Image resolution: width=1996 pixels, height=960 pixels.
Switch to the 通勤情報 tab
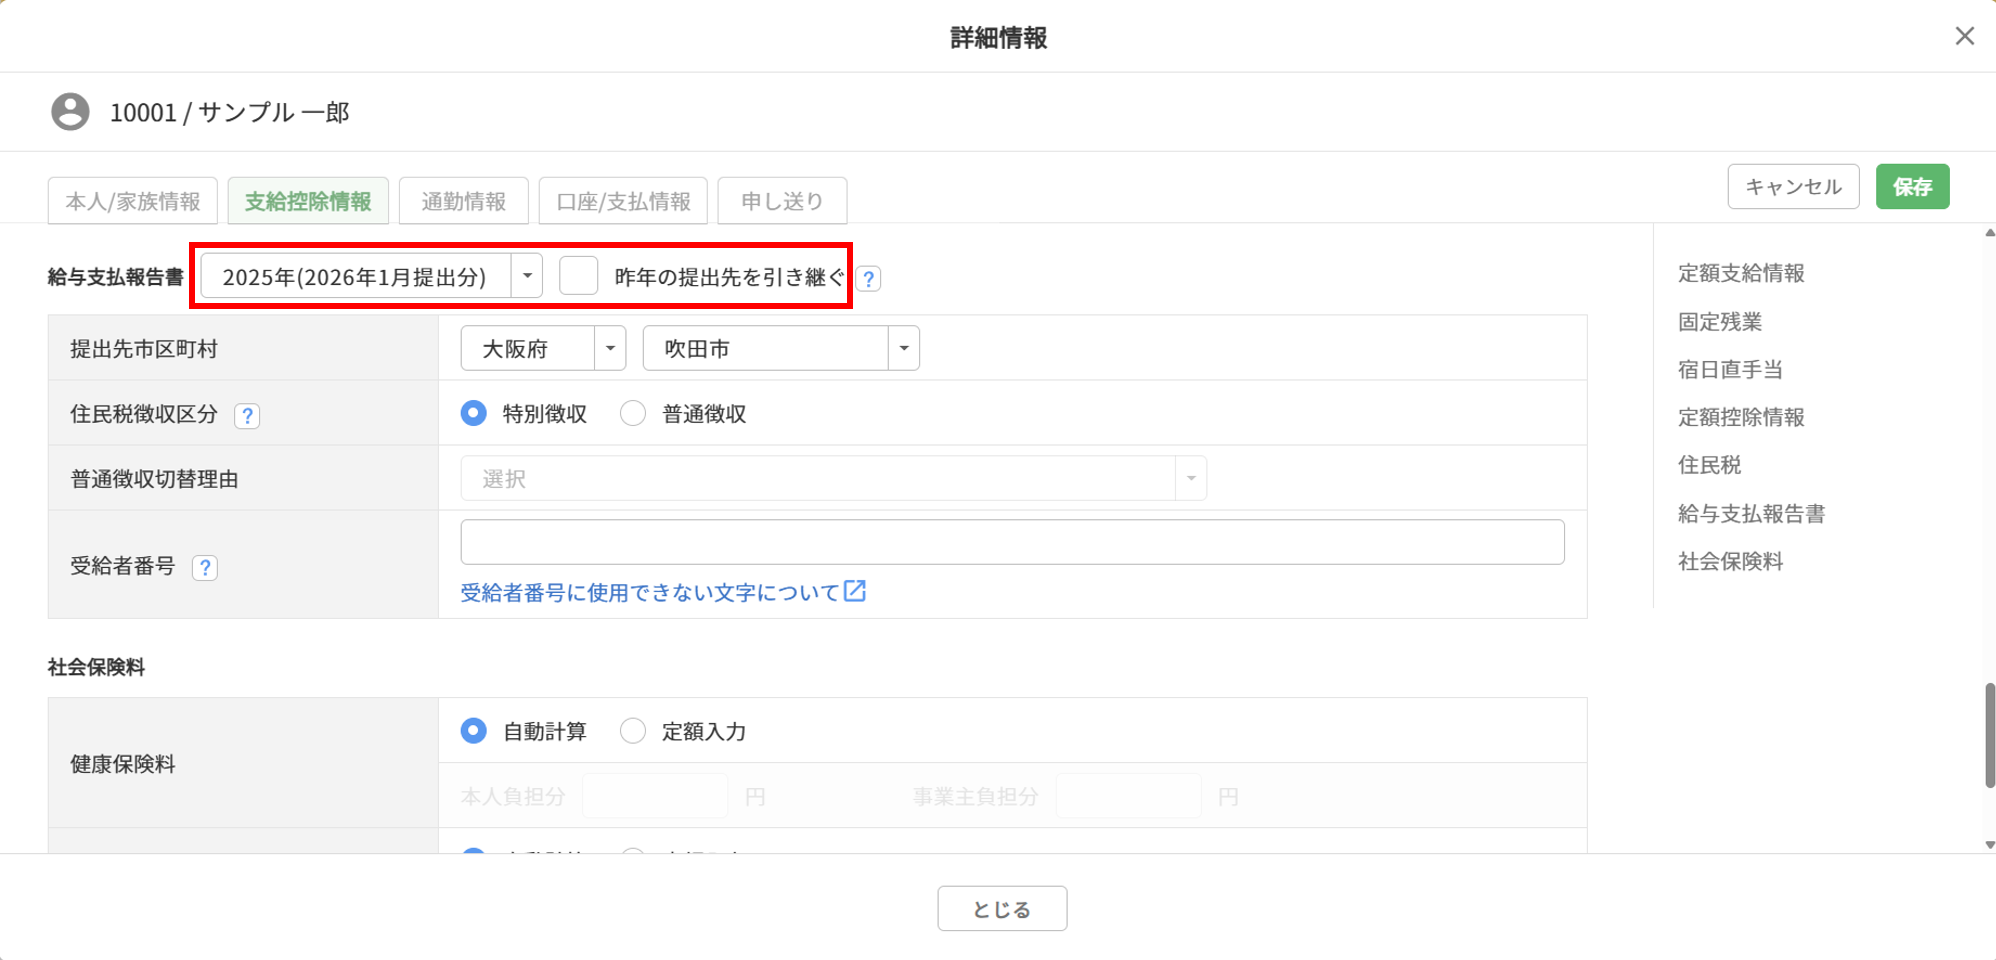coord(464,201)
